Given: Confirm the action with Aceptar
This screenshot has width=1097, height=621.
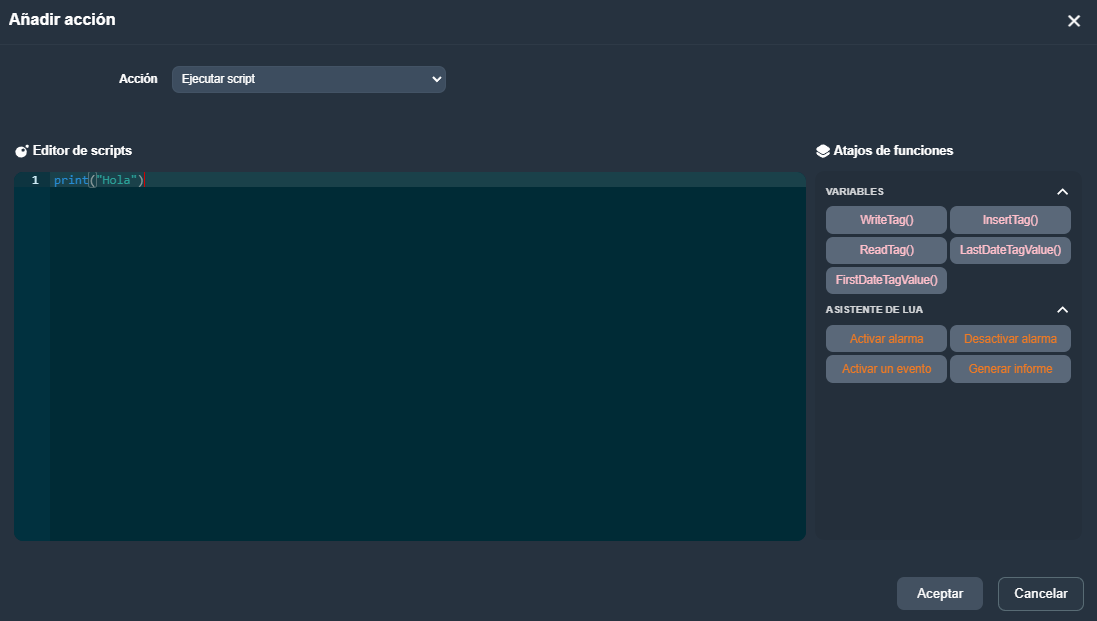Looking at the screenshot, I should coord(939,593).
